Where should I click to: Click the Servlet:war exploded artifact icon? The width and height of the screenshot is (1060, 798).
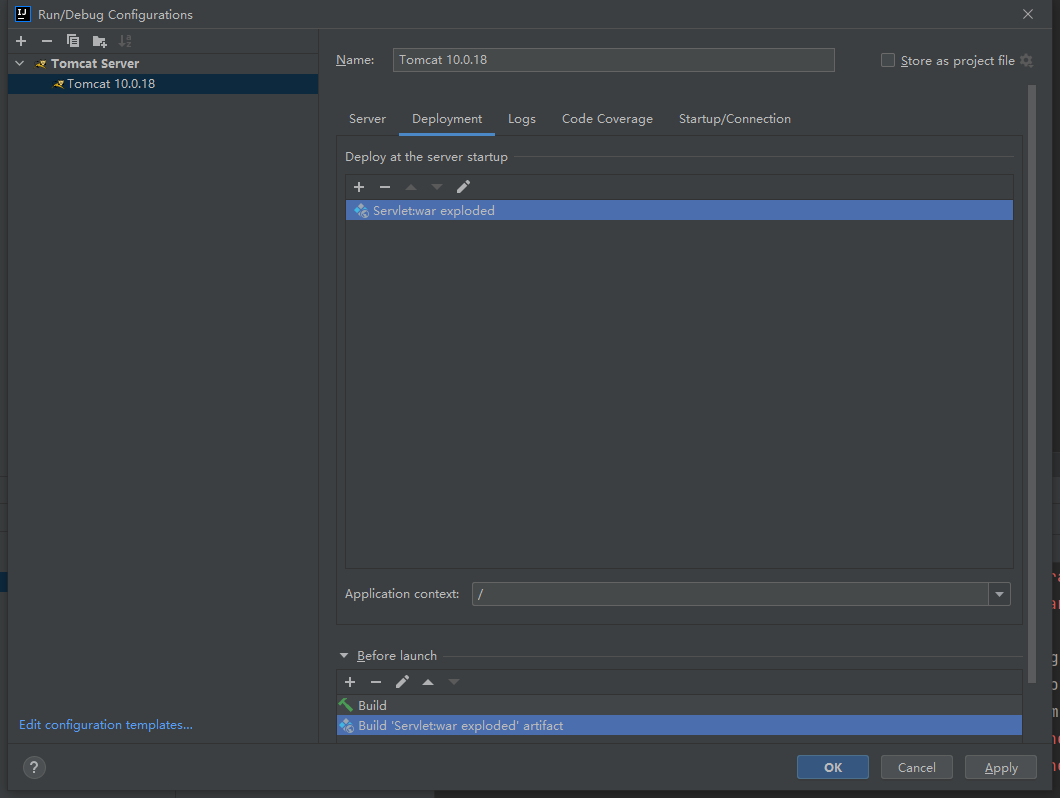(x=362, y=211)
